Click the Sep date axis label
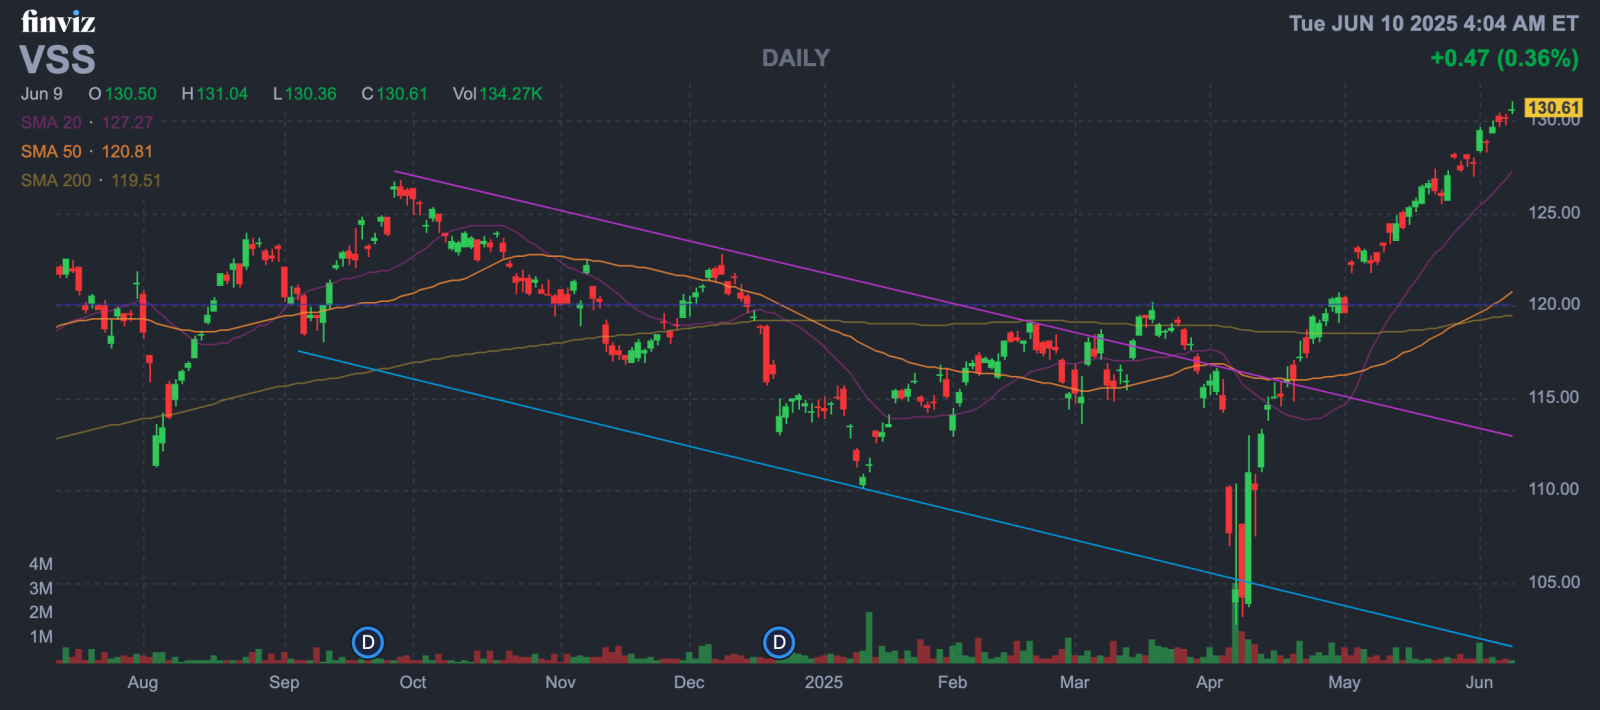 284,682
